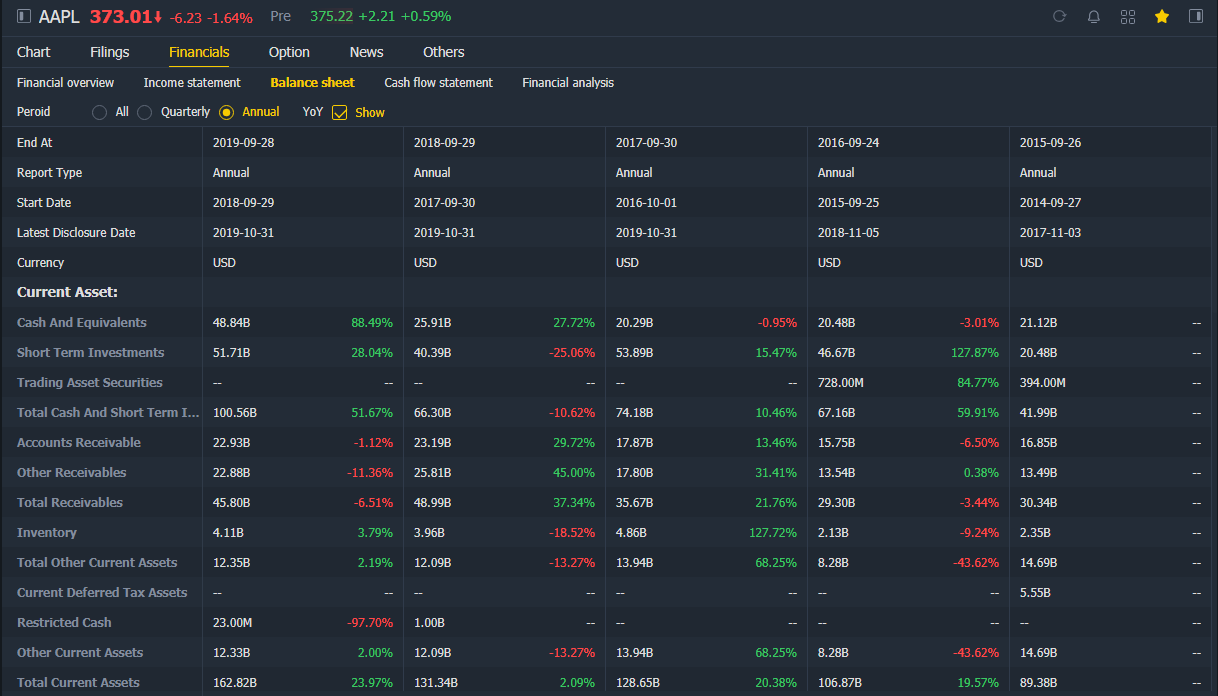Open the Others tab
1218x696 pixels.
tap(443, 52)
